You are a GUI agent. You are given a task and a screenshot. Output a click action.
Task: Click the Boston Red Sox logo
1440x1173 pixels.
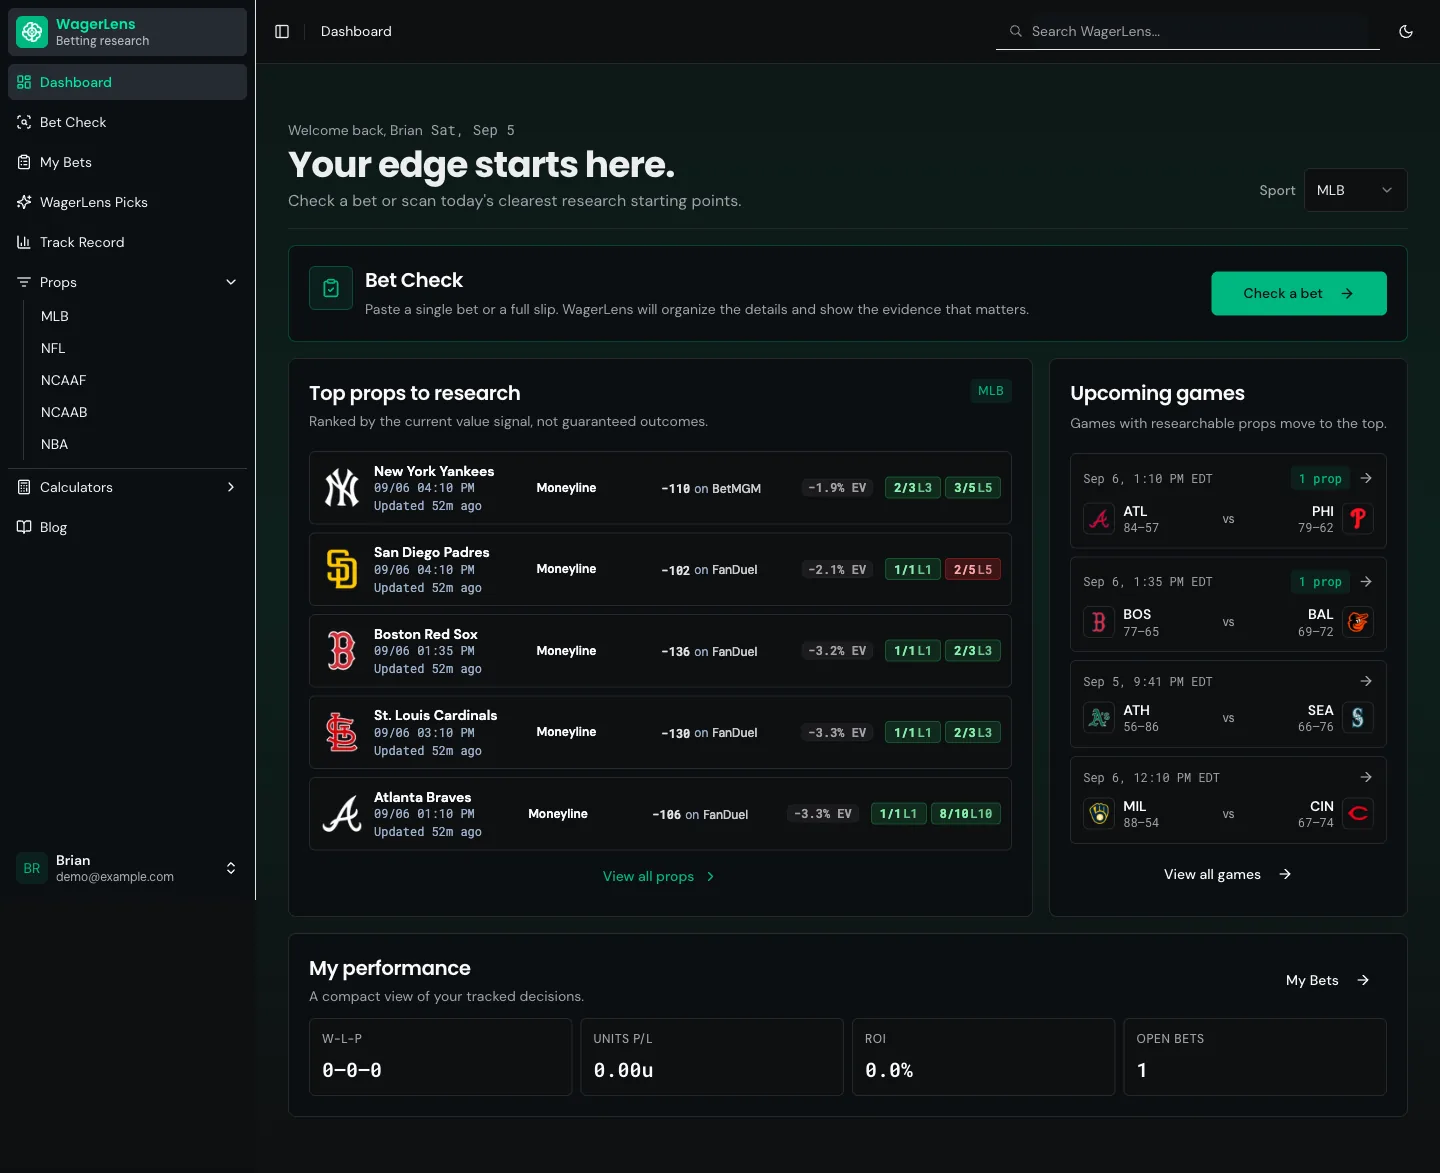pos(342,651)
